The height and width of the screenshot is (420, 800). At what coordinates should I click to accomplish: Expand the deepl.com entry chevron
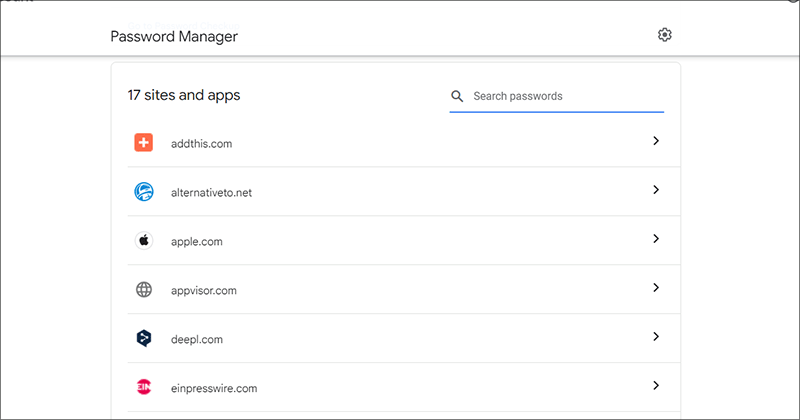[656, 337]
